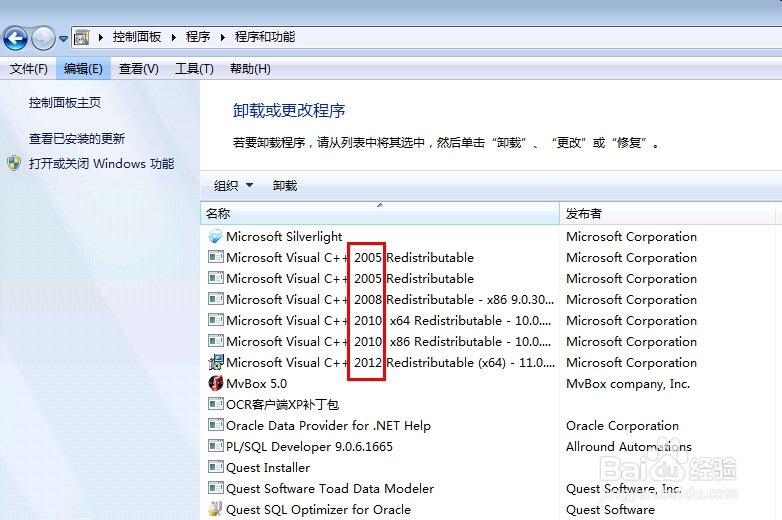Click the OCR客户端XP补丁包 icon
This screenshot has height=520, width=782.
tap(215, 404)
